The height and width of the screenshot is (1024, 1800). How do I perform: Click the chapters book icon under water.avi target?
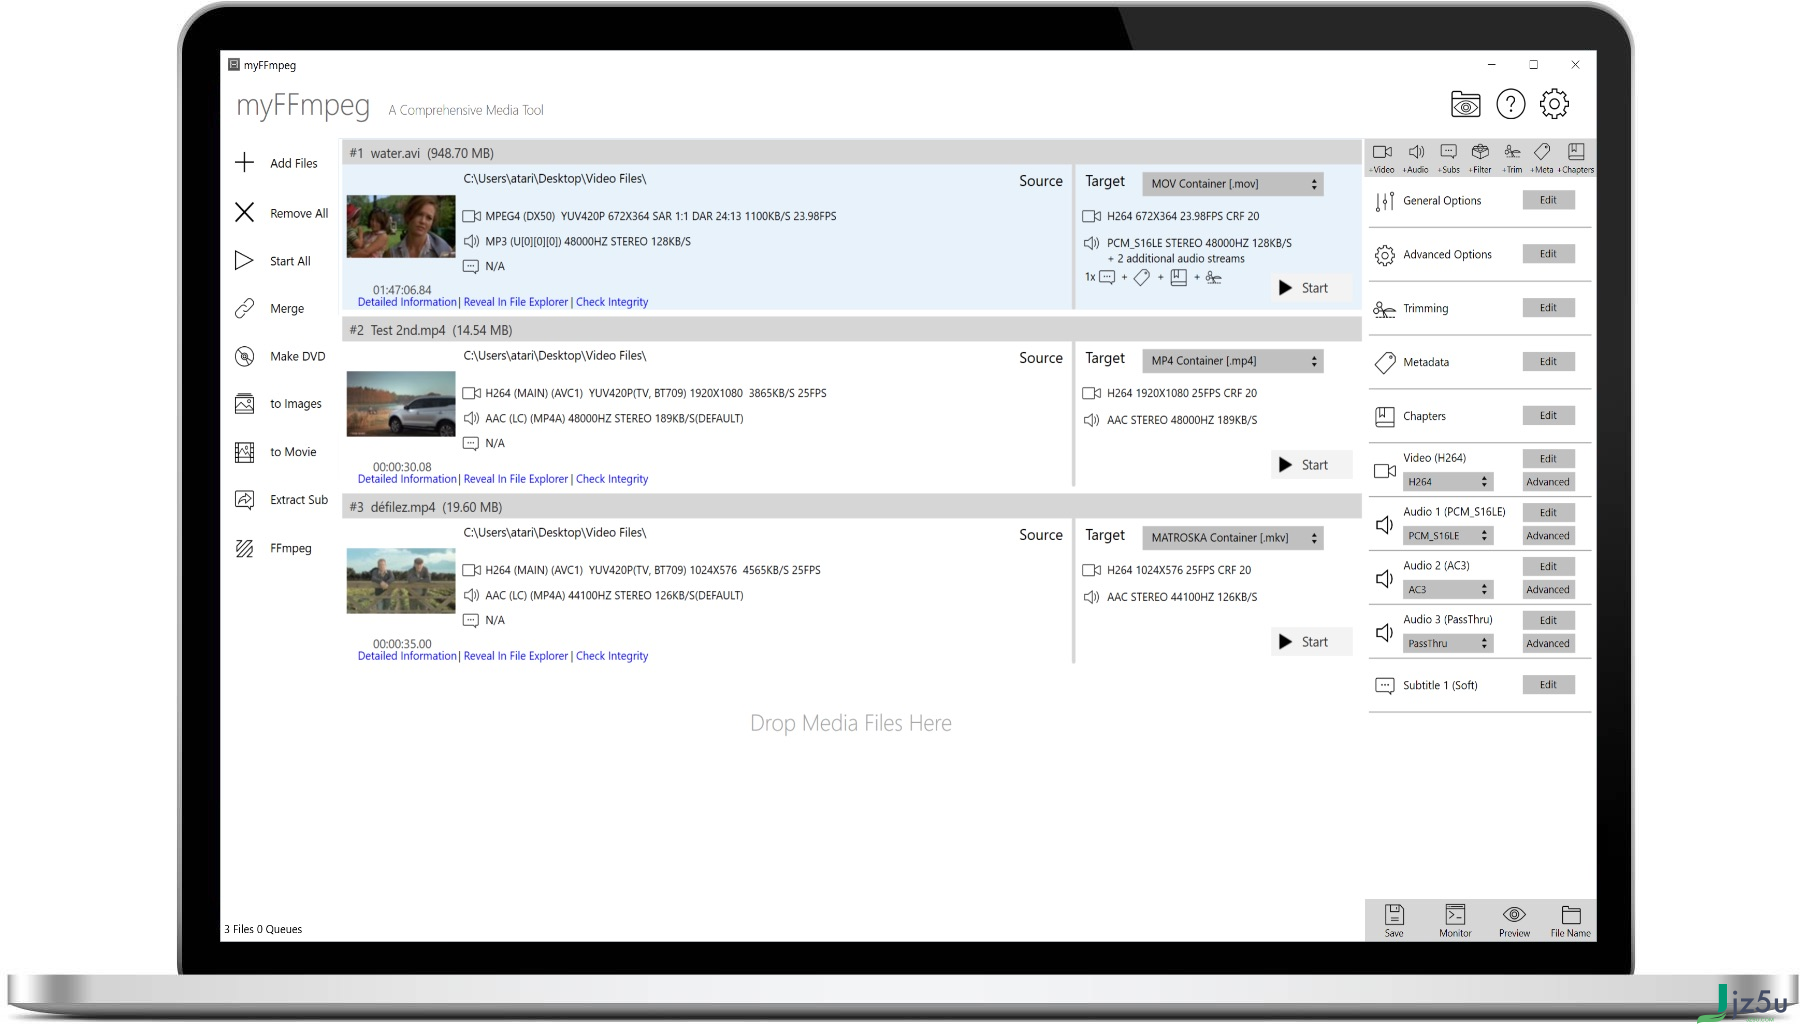click(1179, 277)
